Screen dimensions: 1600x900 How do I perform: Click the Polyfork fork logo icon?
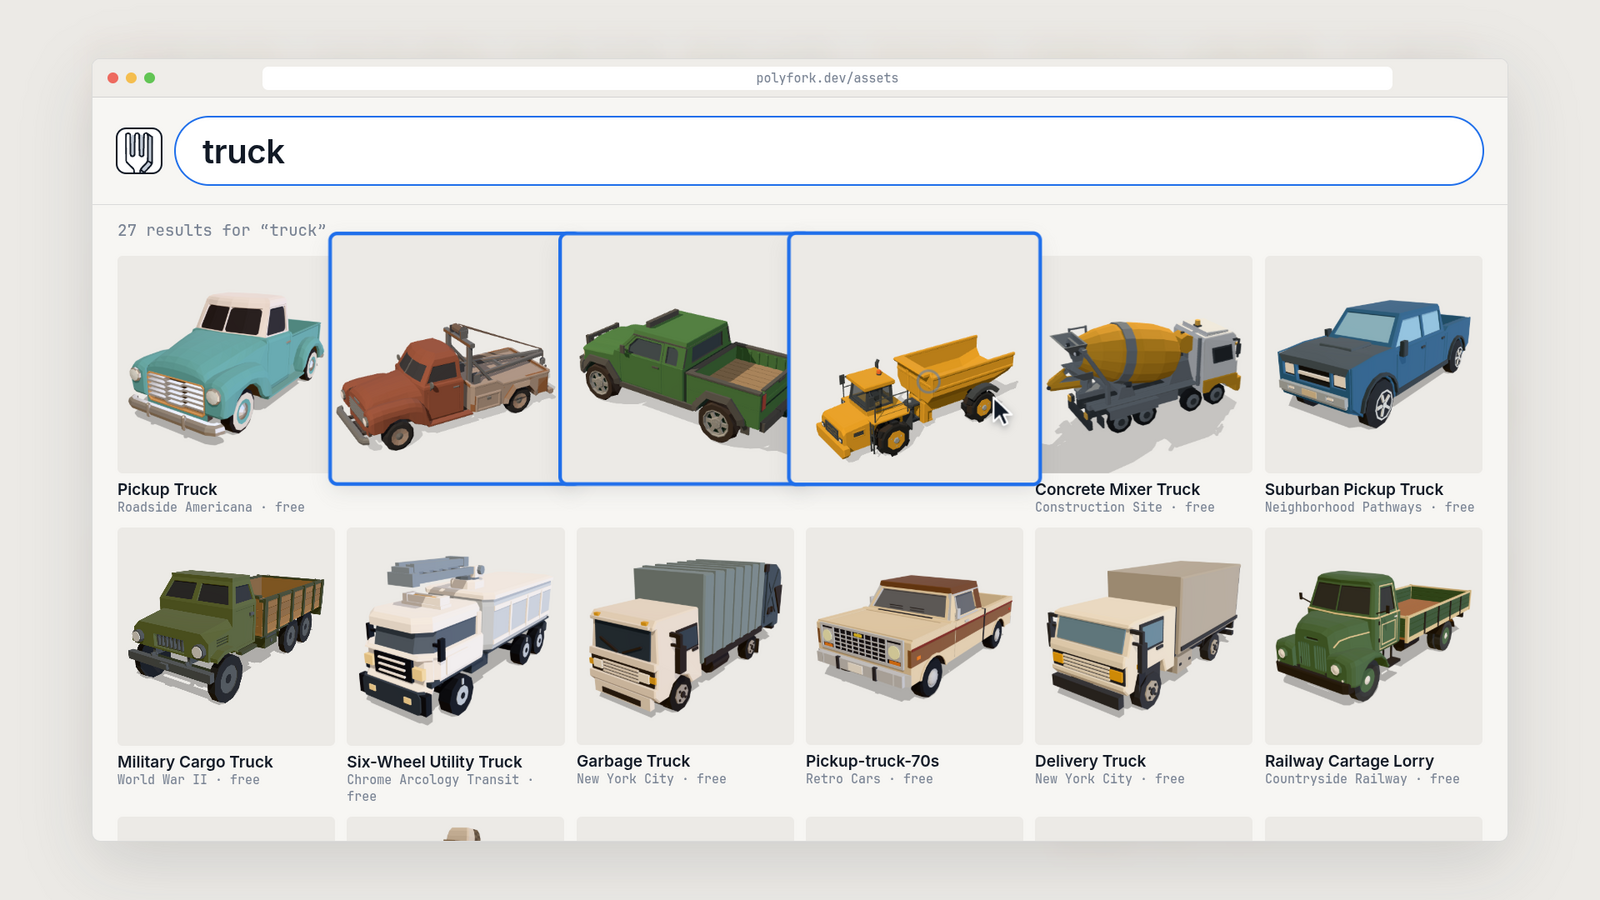click(139, 151)
